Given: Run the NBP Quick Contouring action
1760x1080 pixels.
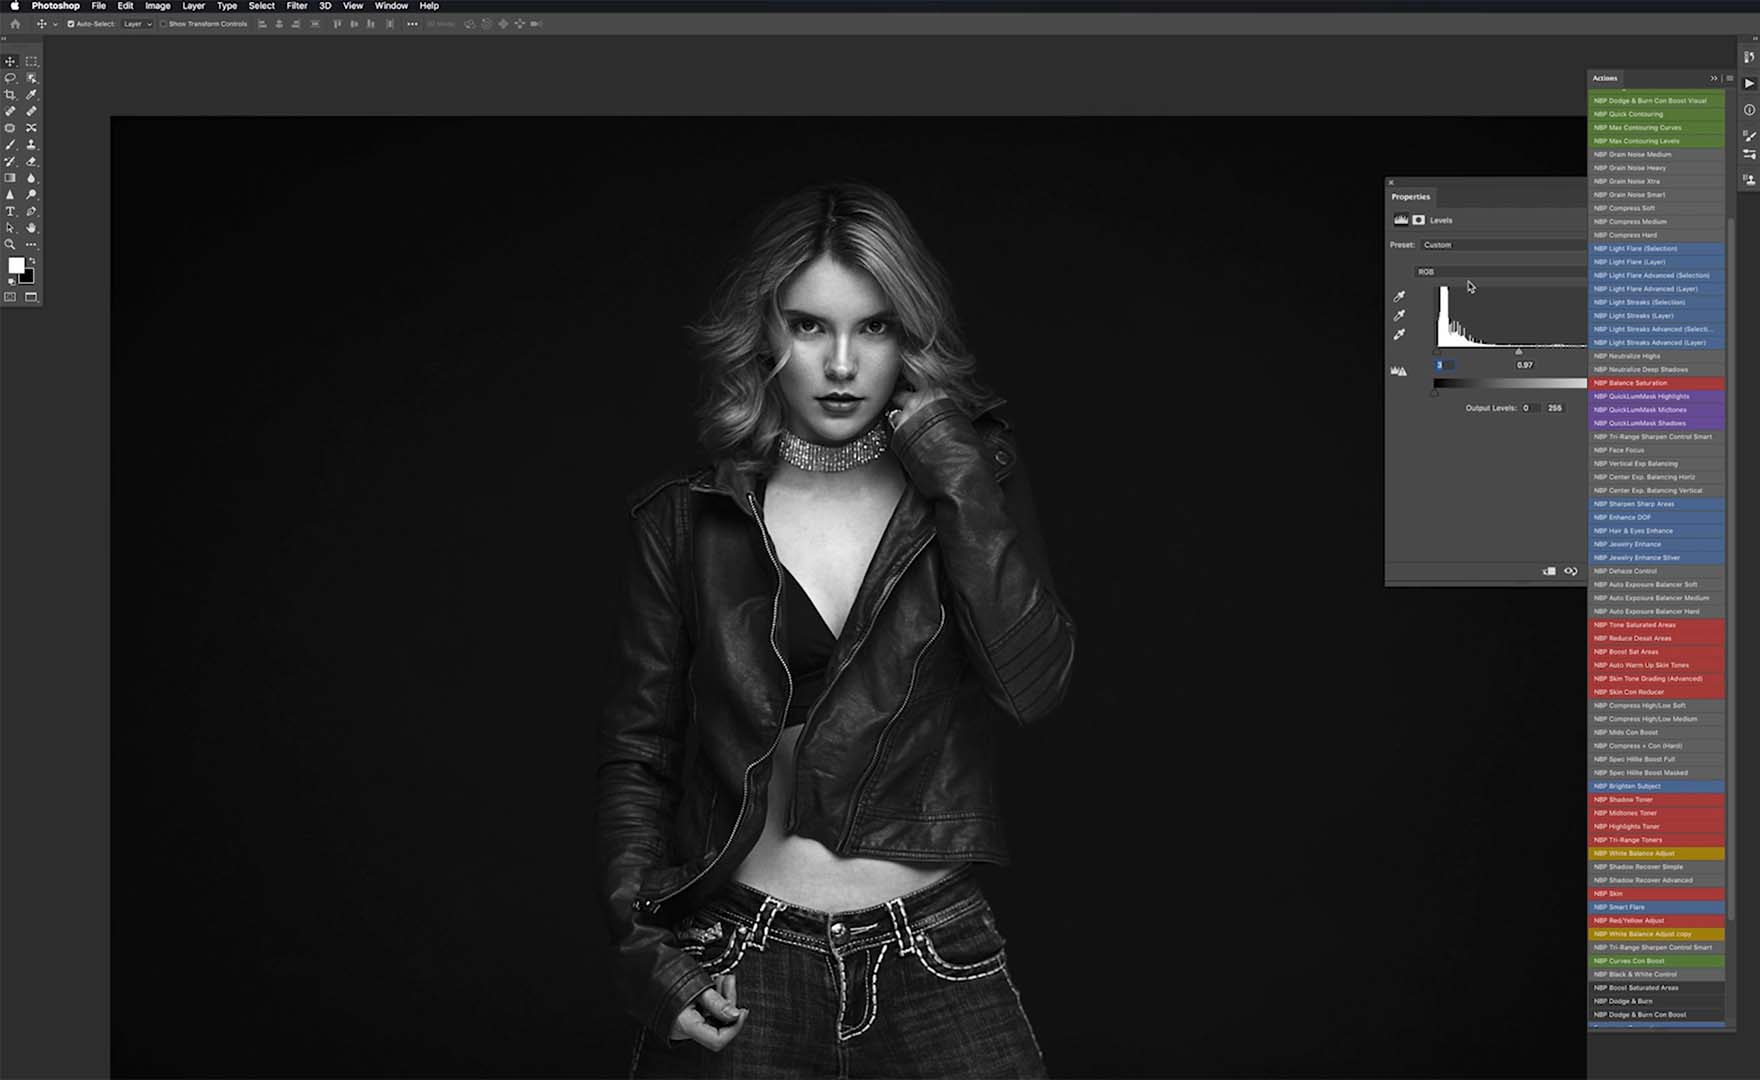Looking at the screenshot, I should point(1655,114).
